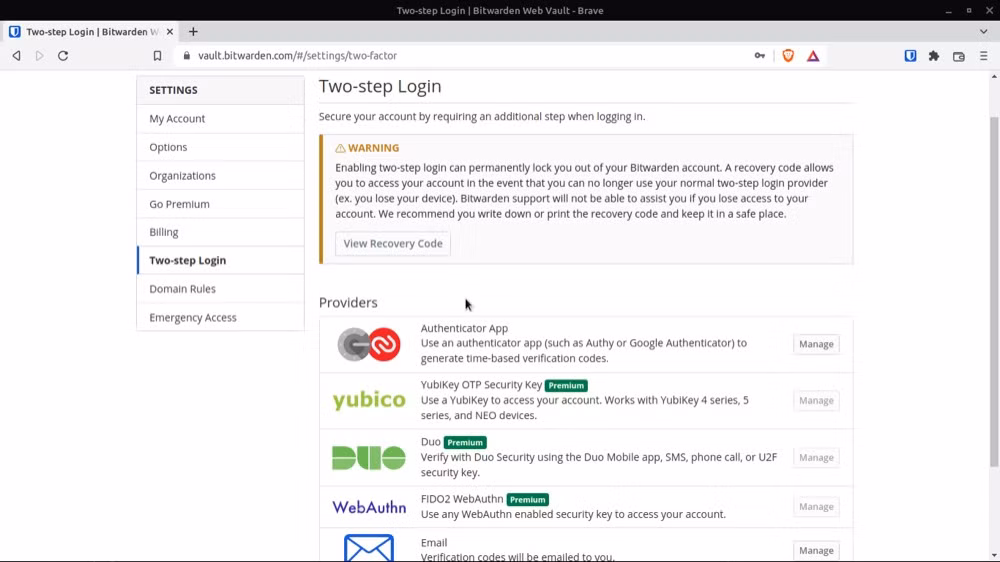Viewport: 1000px width, 562px height.
Task: Click the scrollbar up arrow
Action: [994, 77]
